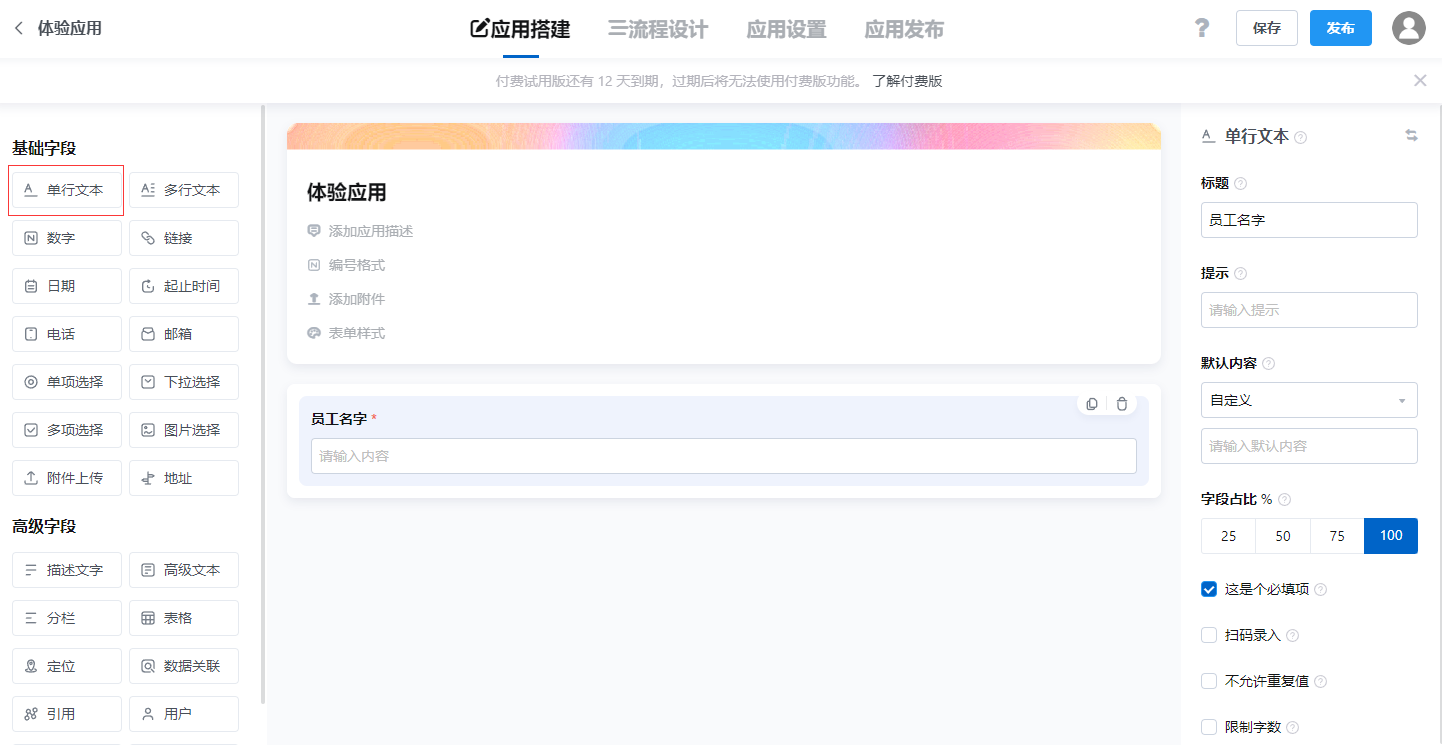1442x745 pixels.
Task: Open the 了解付费版 link
Action: (x=906, y=80)
